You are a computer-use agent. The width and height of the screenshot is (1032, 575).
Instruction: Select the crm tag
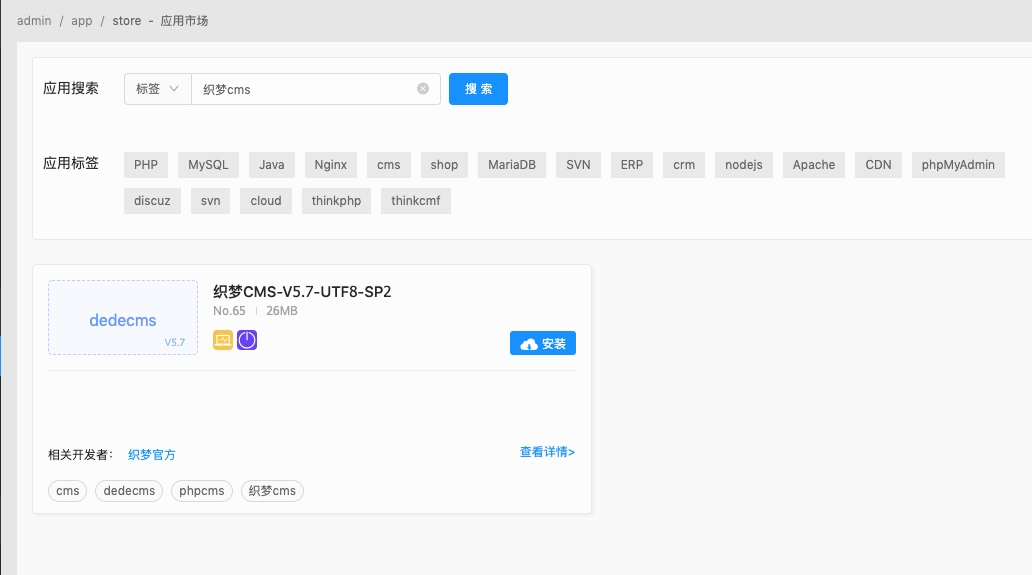684,164
